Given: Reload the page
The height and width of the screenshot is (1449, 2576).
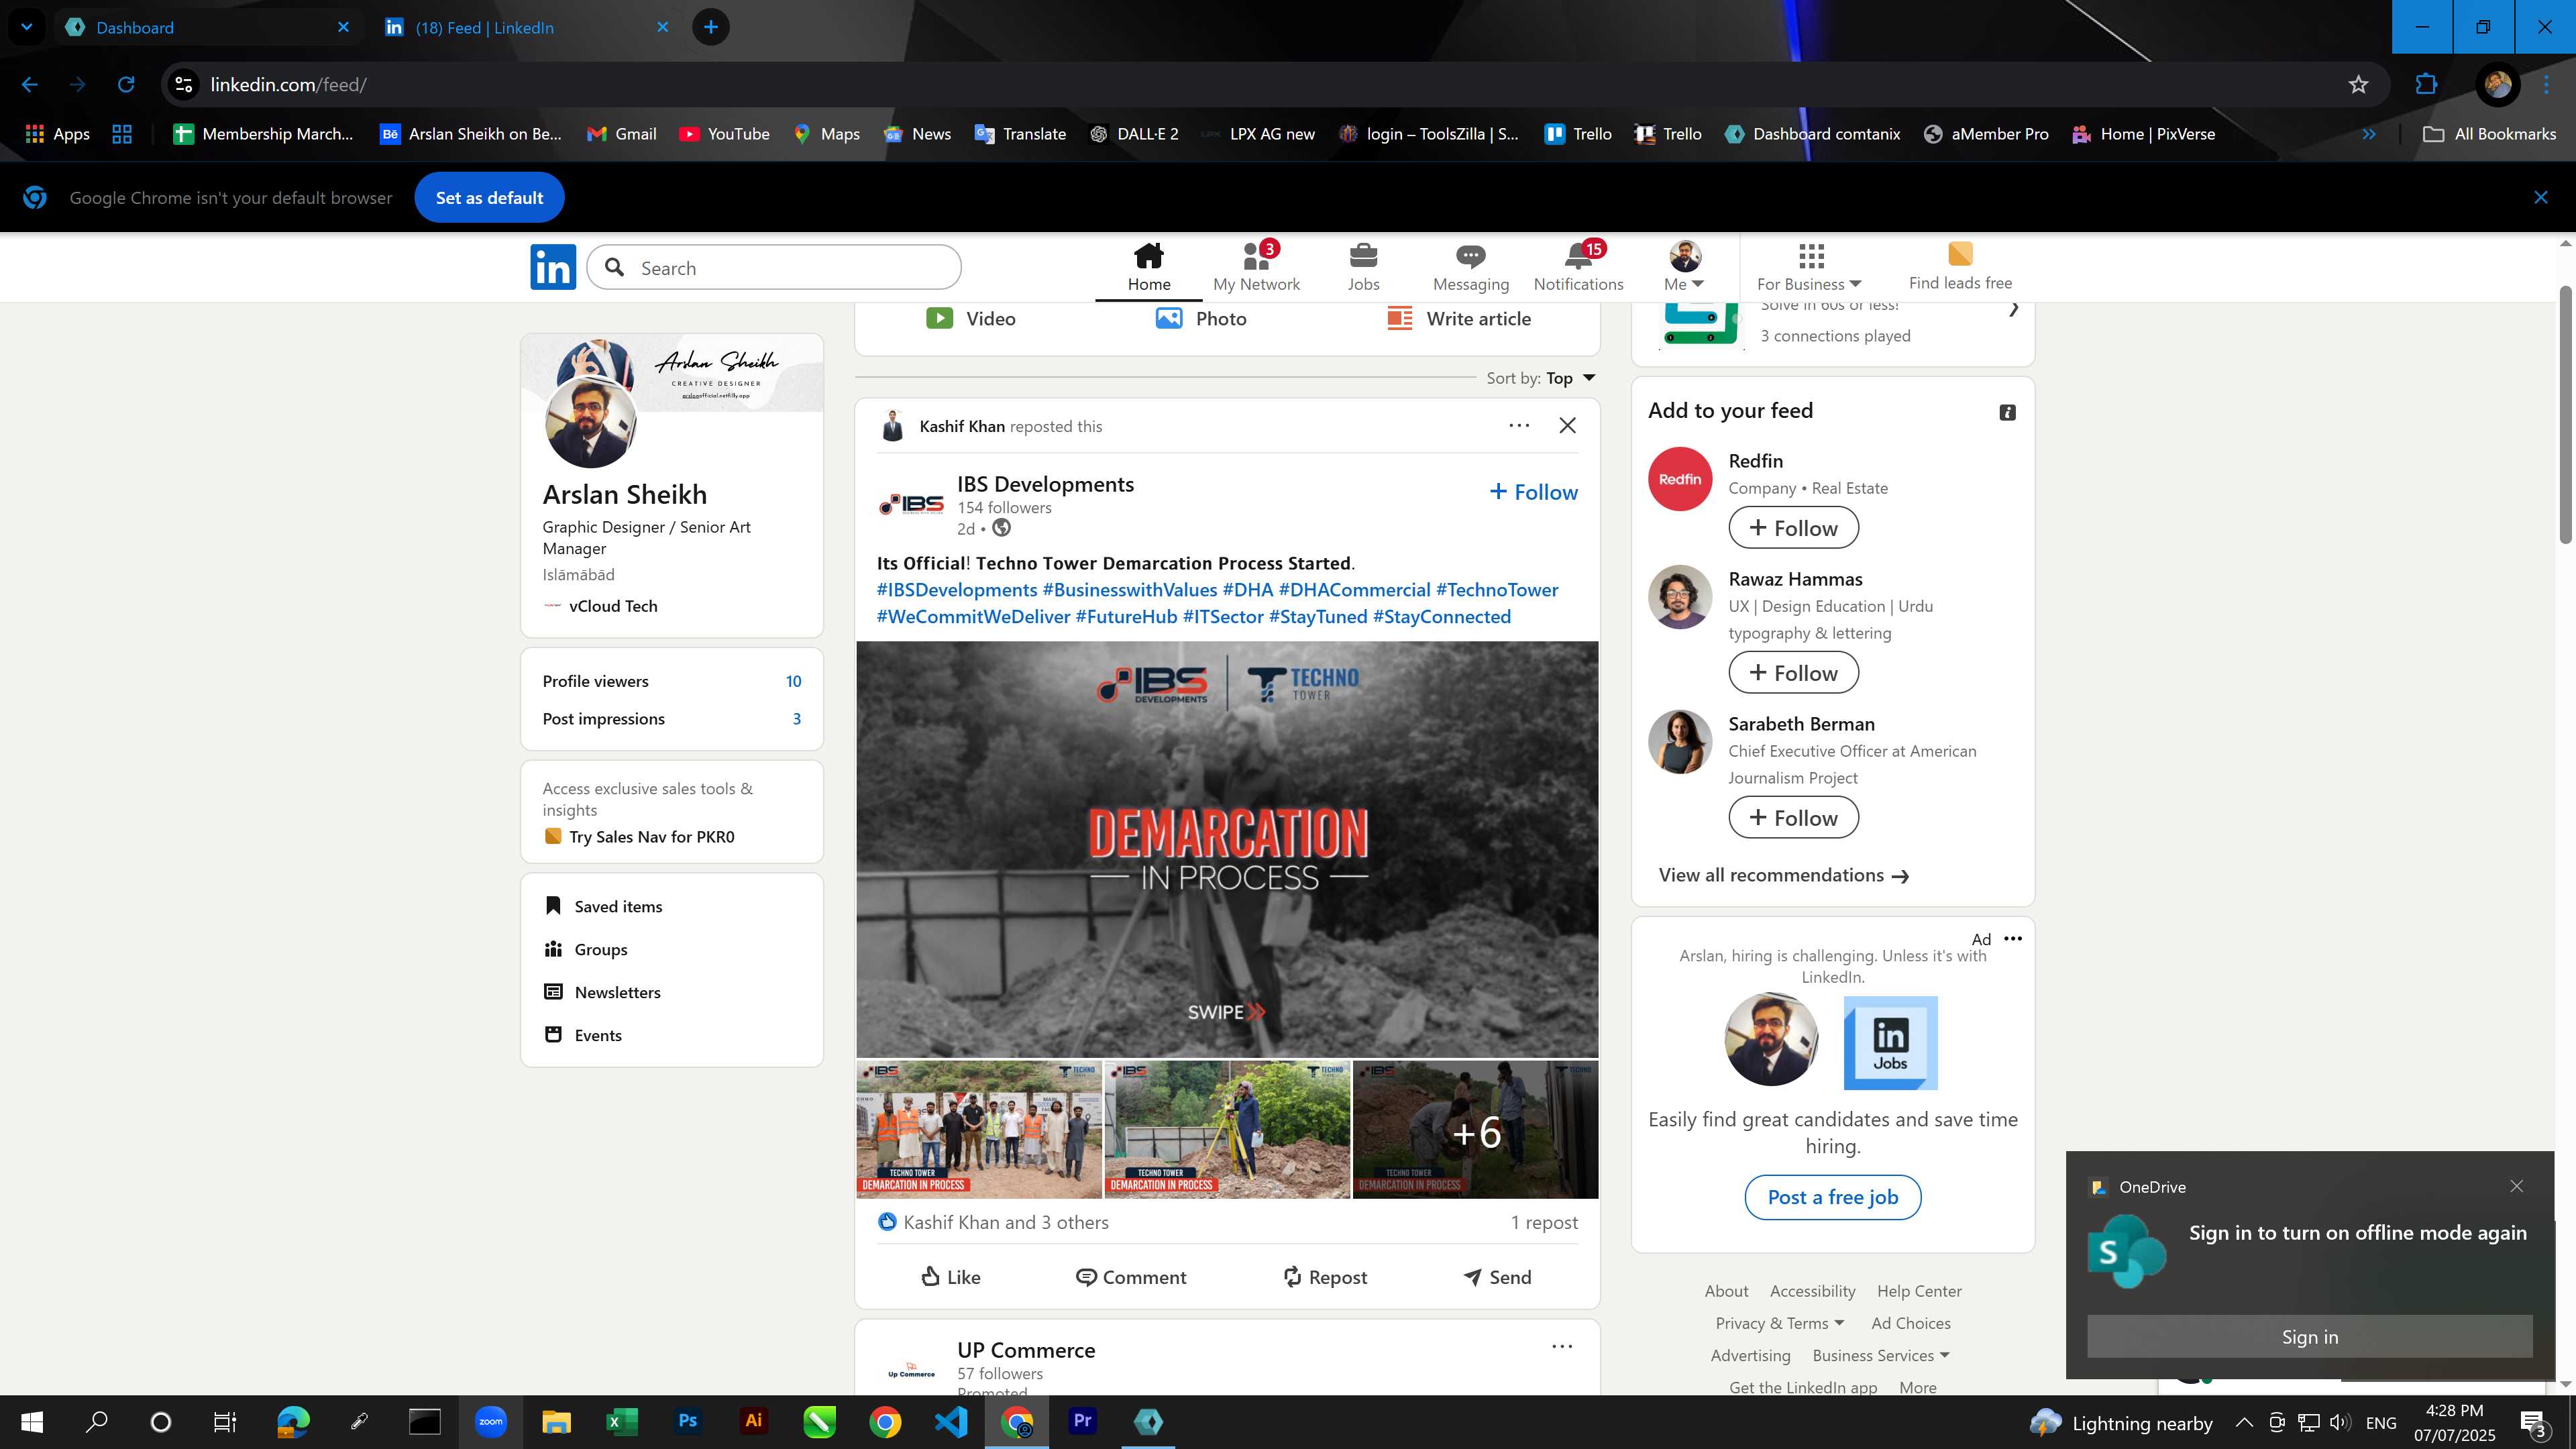Looking at the screenshot, I should (126, 84).
